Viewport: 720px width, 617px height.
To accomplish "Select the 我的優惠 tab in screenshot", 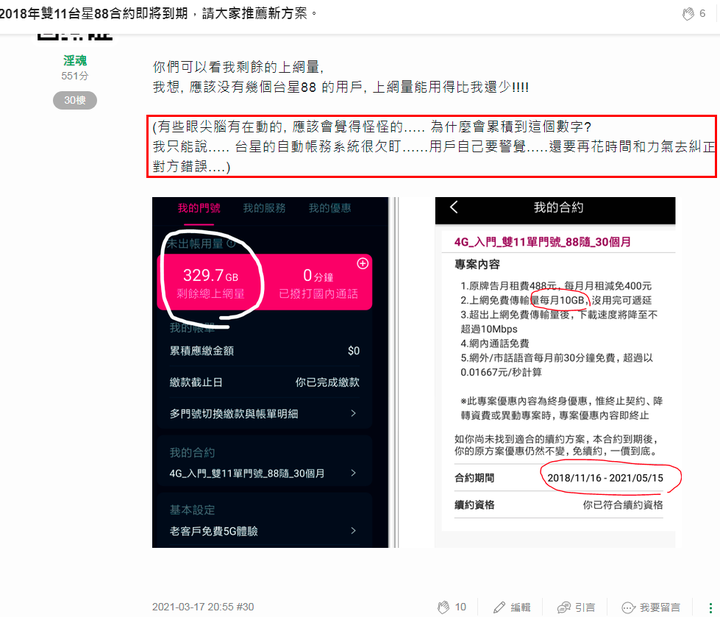I will (330, 208).
